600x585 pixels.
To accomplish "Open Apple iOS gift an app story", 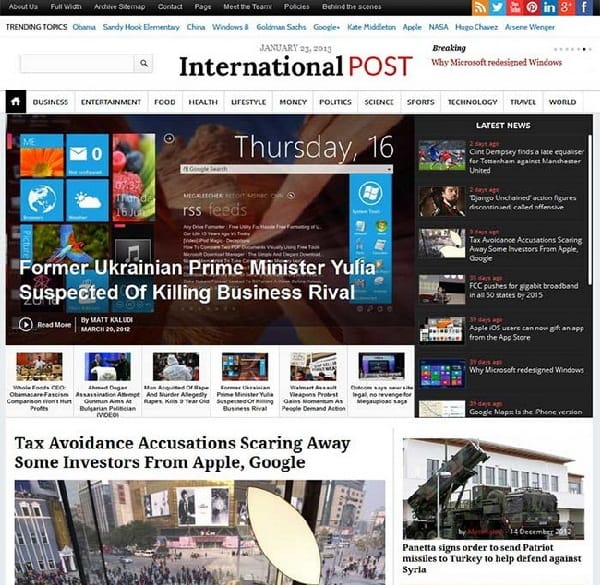I will pos(527,332).
